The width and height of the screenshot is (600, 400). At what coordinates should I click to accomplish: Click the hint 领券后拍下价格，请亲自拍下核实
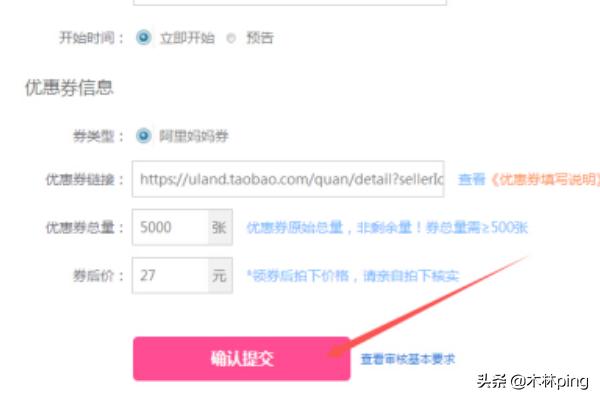coord(354,276)
